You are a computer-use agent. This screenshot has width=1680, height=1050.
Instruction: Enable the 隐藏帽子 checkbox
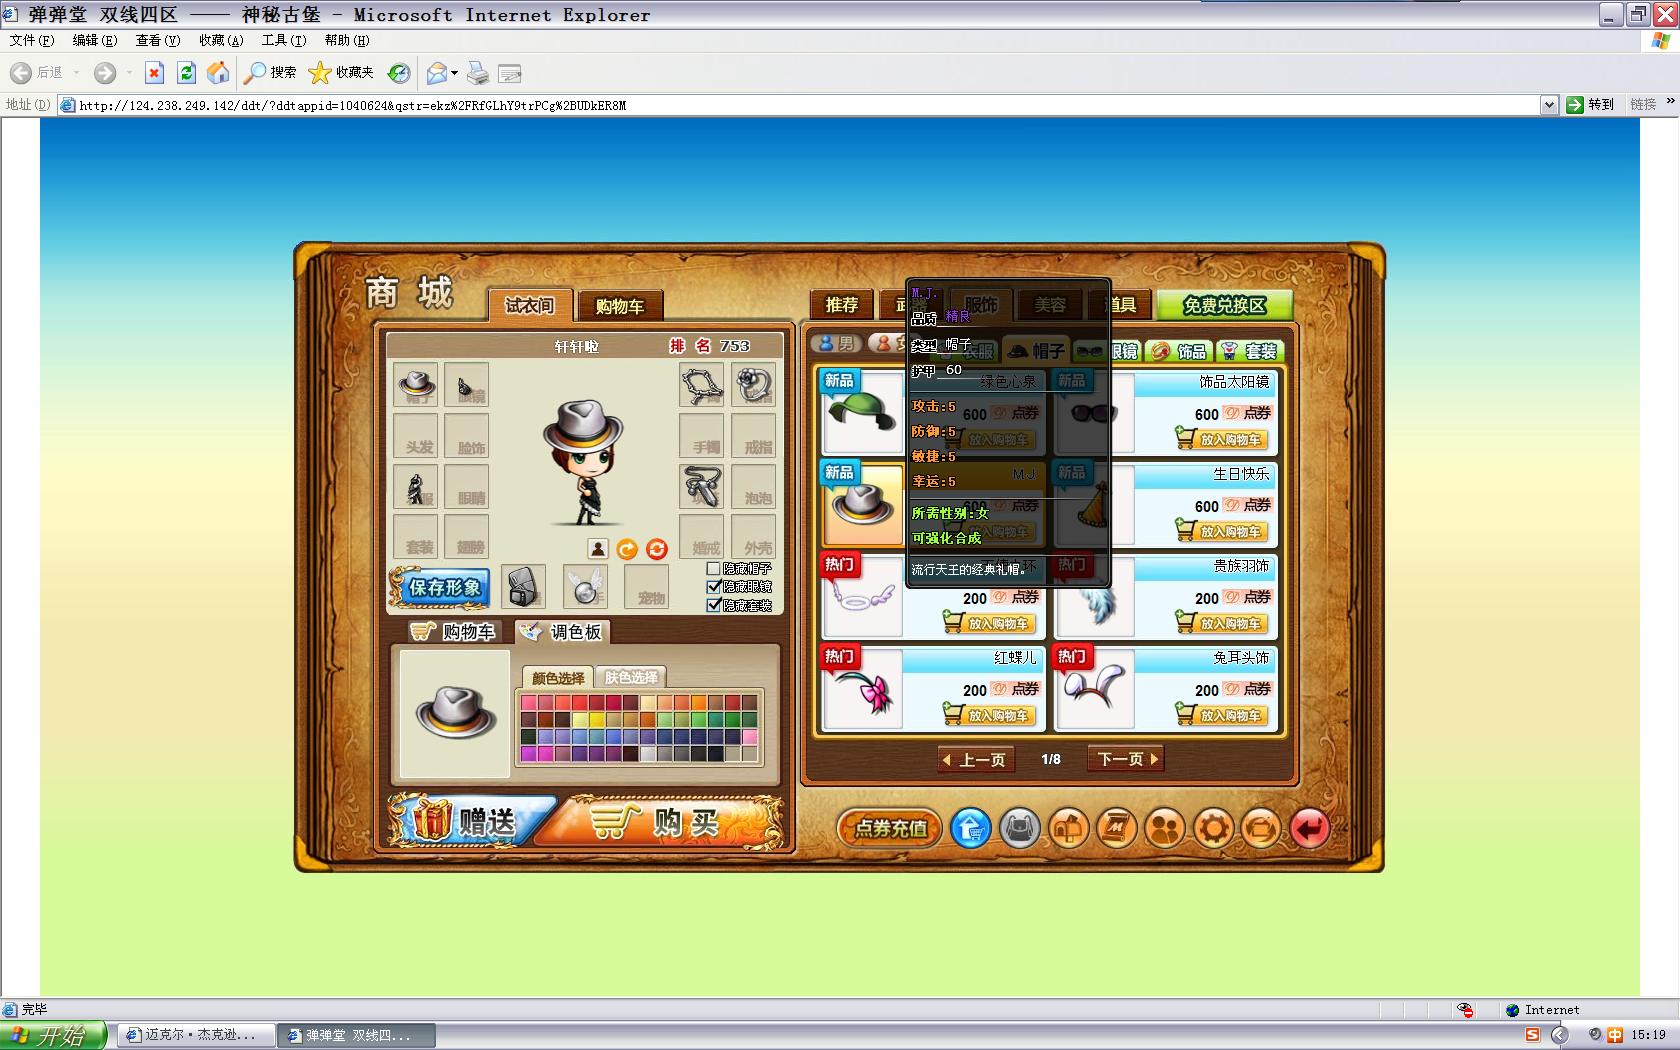tap(714, 569)
